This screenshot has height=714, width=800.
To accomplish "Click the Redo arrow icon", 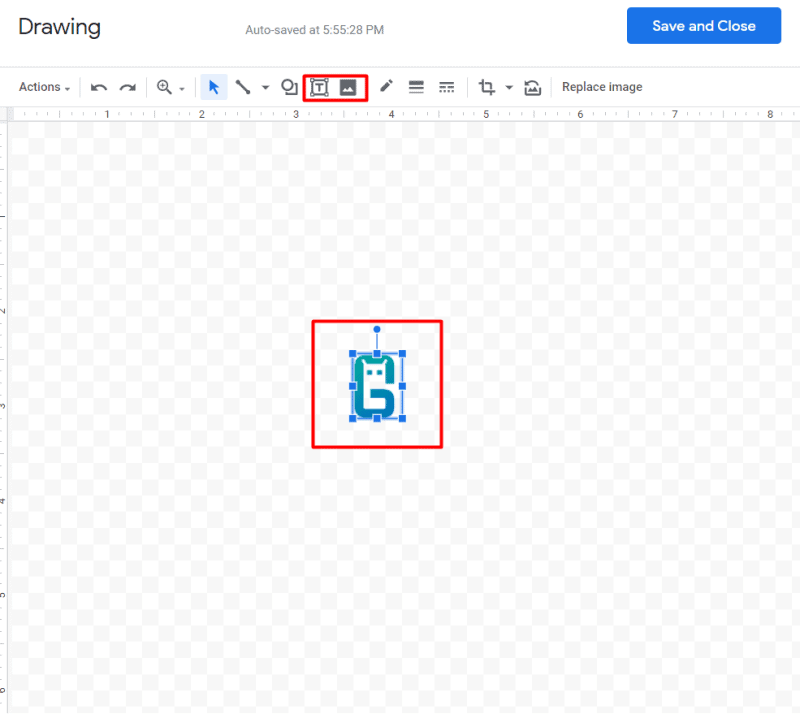I will click(x=128, y=88).
